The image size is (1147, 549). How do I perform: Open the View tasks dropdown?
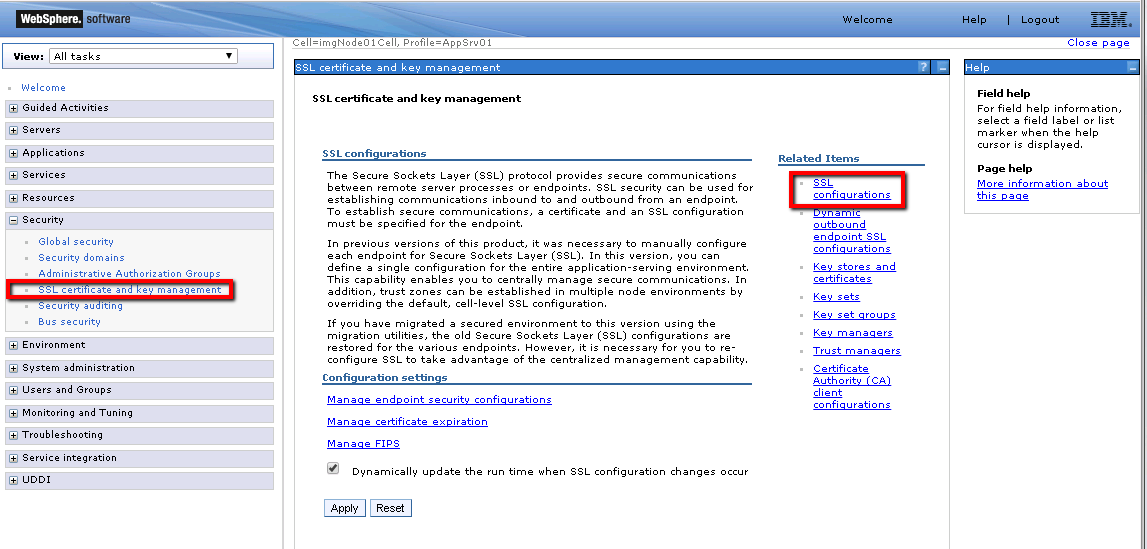click(x=144, y=56)
